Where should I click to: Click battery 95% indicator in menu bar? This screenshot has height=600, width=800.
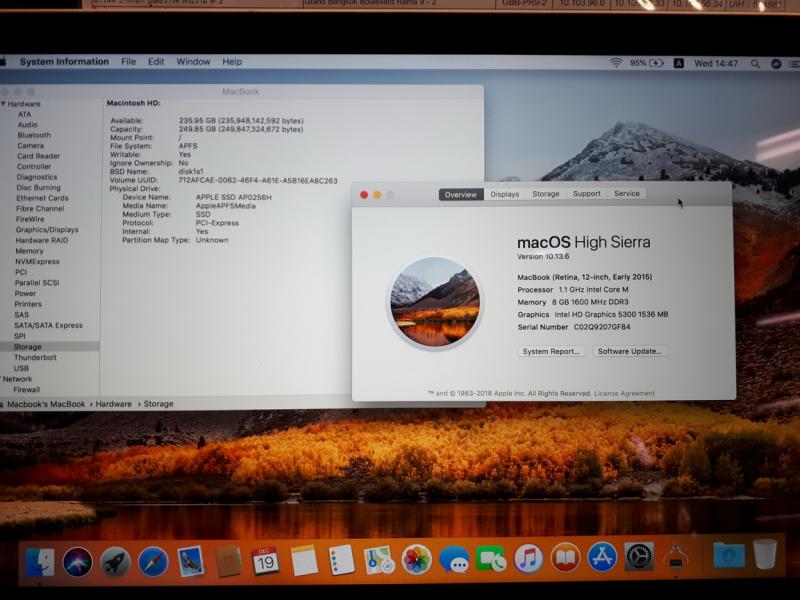tap(646, 63)
